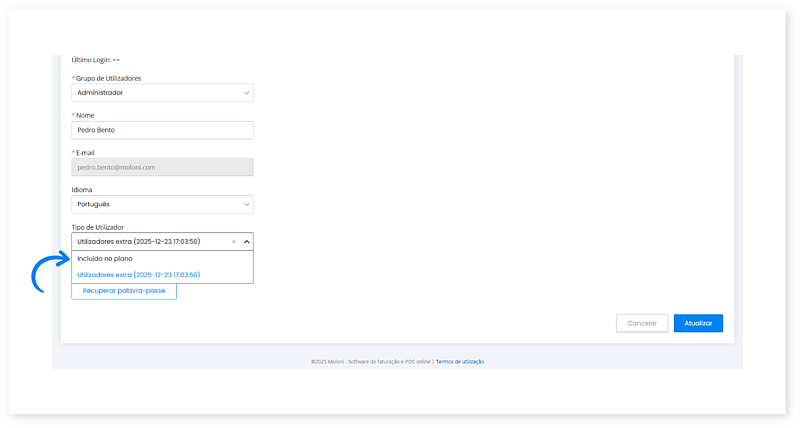The image size is (800, 428).
Task: Click the Moloni copyright footer text
Action: [x=370, y=362]
